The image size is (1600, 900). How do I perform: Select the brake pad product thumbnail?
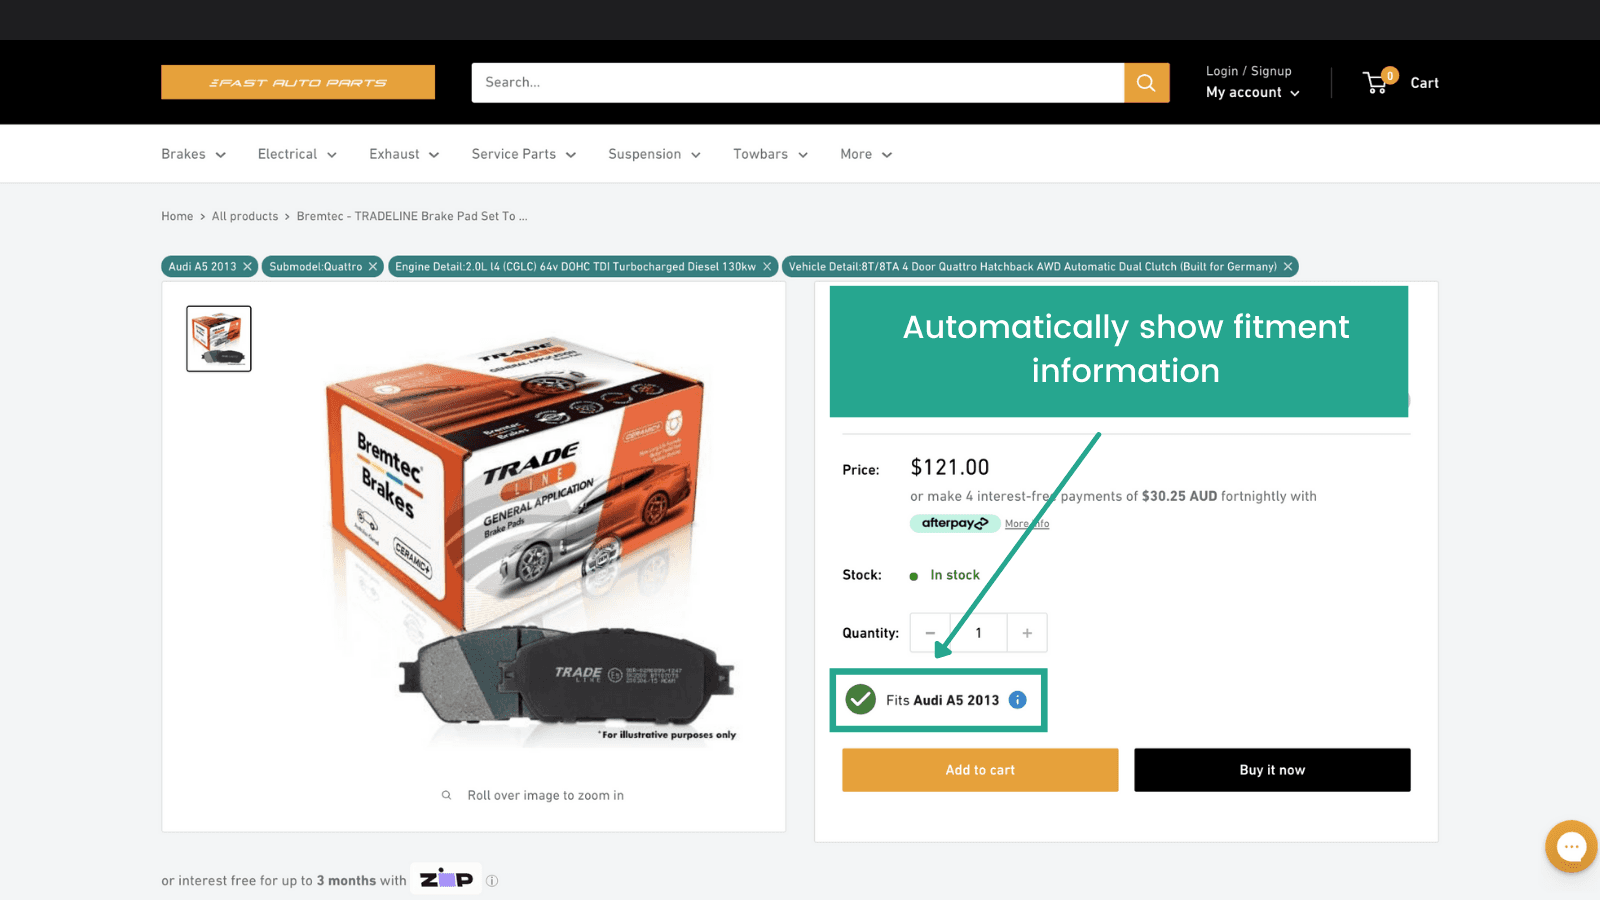tap(219, 339)
